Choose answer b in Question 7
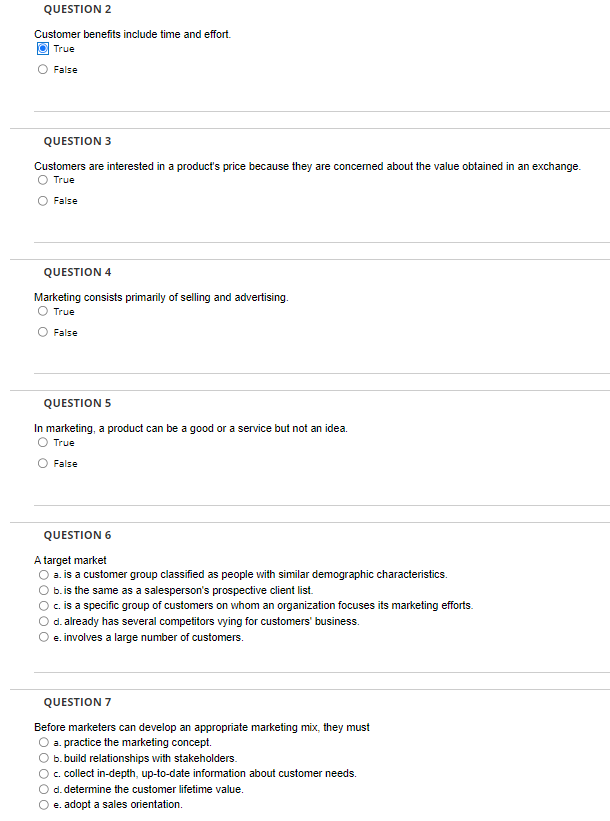This screenshot has height=821, width=610. [x=42, y=758]
